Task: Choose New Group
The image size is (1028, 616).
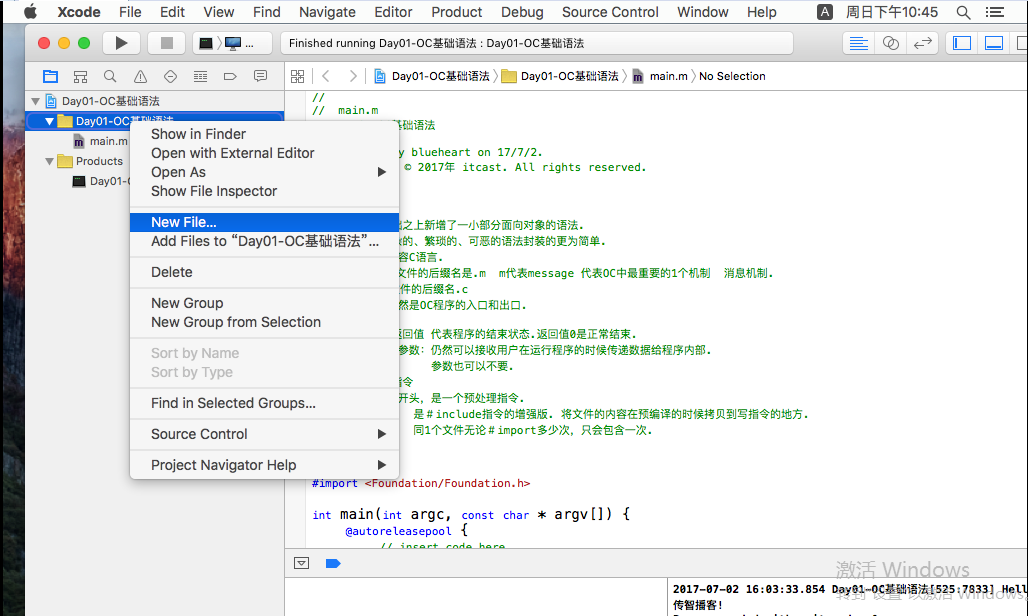Action: tap(264, 303)
